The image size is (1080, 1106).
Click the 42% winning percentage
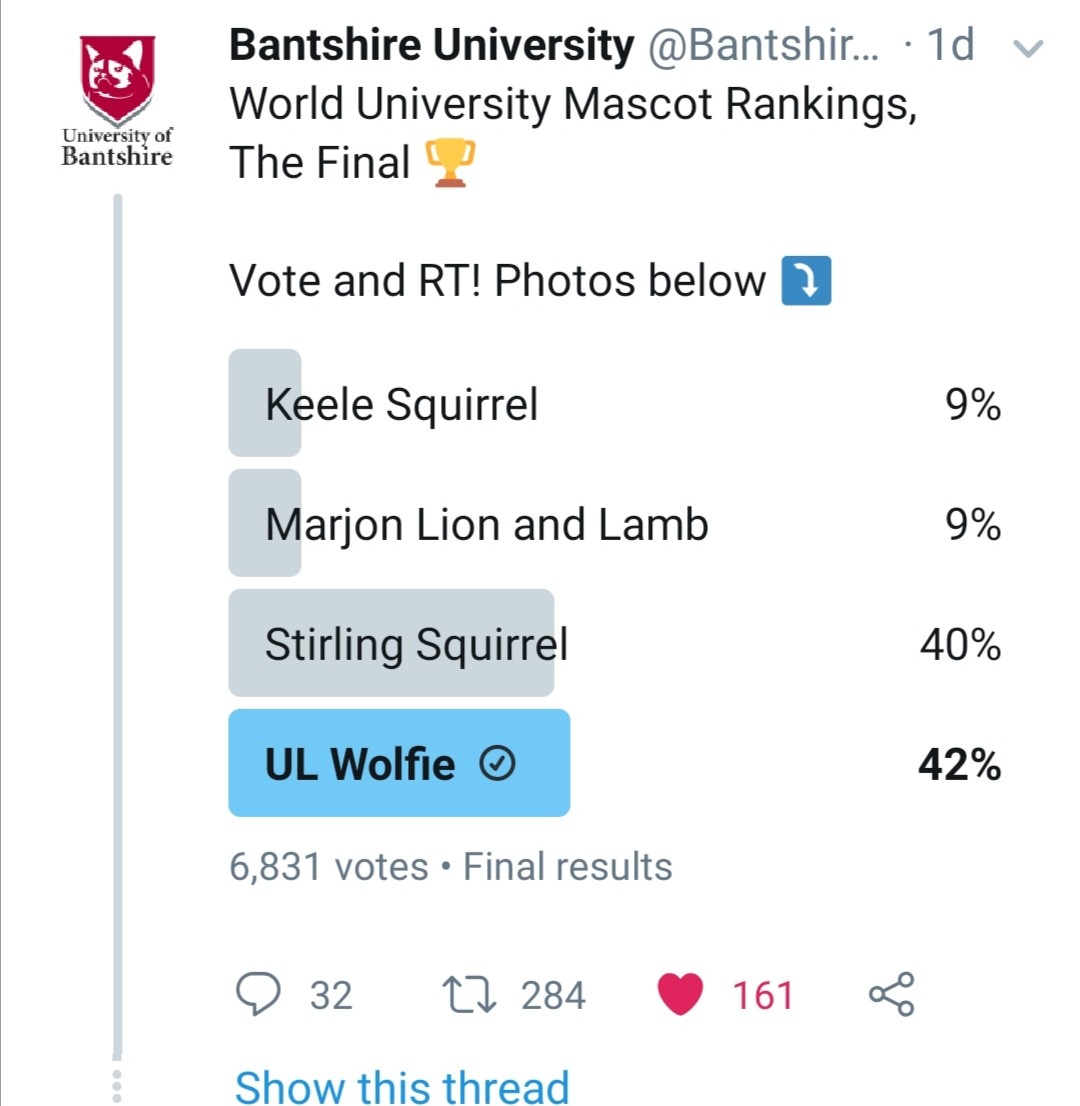point(959,765)
